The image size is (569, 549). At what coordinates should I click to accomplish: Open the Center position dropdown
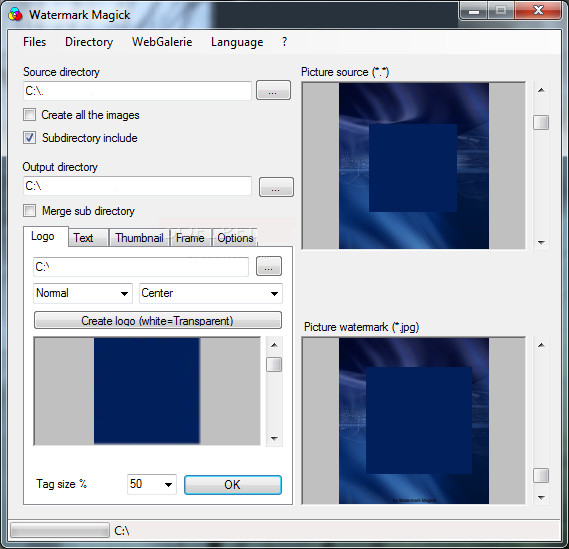(x=210, y=293)
